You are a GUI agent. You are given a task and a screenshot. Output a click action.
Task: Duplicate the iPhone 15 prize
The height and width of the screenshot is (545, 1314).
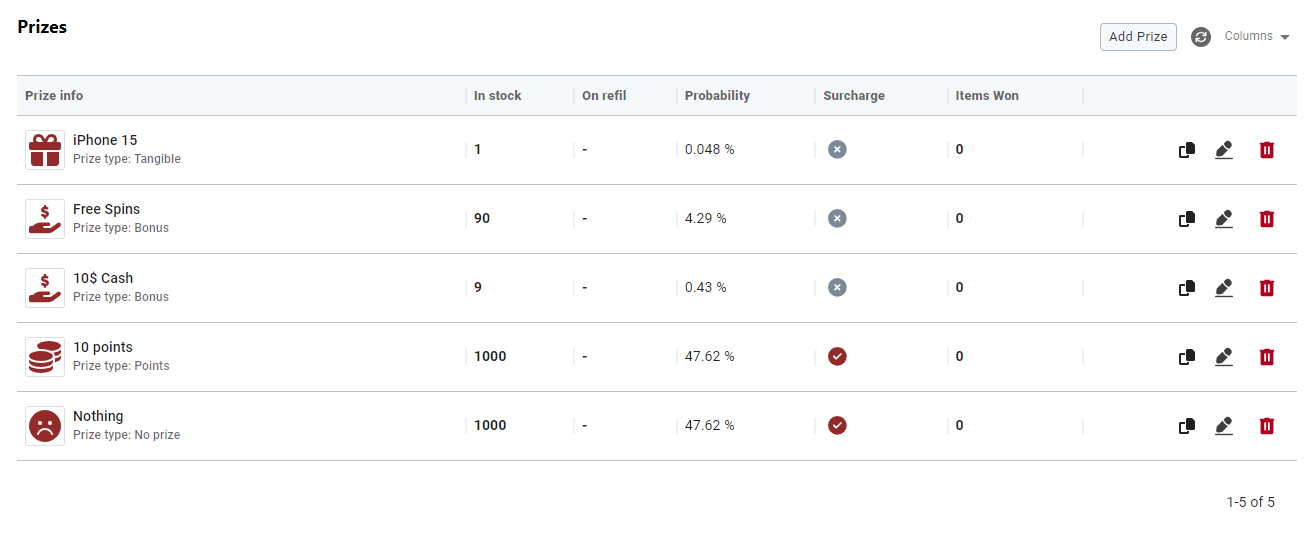coord(1187,150)
